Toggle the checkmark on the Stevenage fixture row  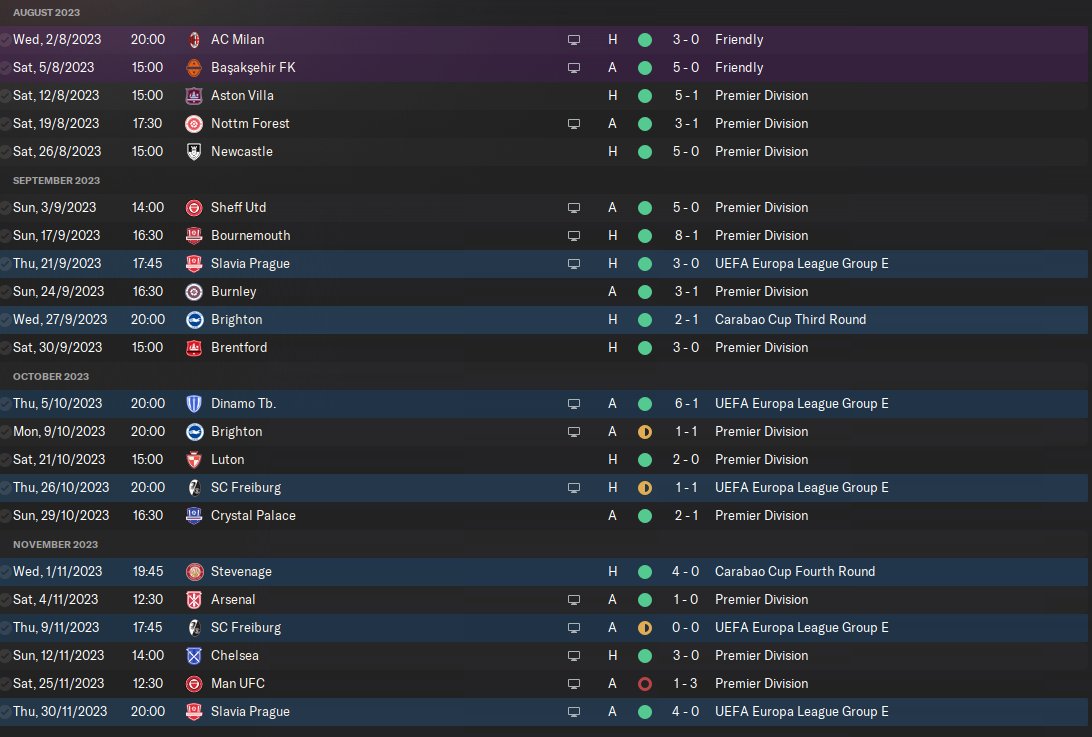point(6,571)
